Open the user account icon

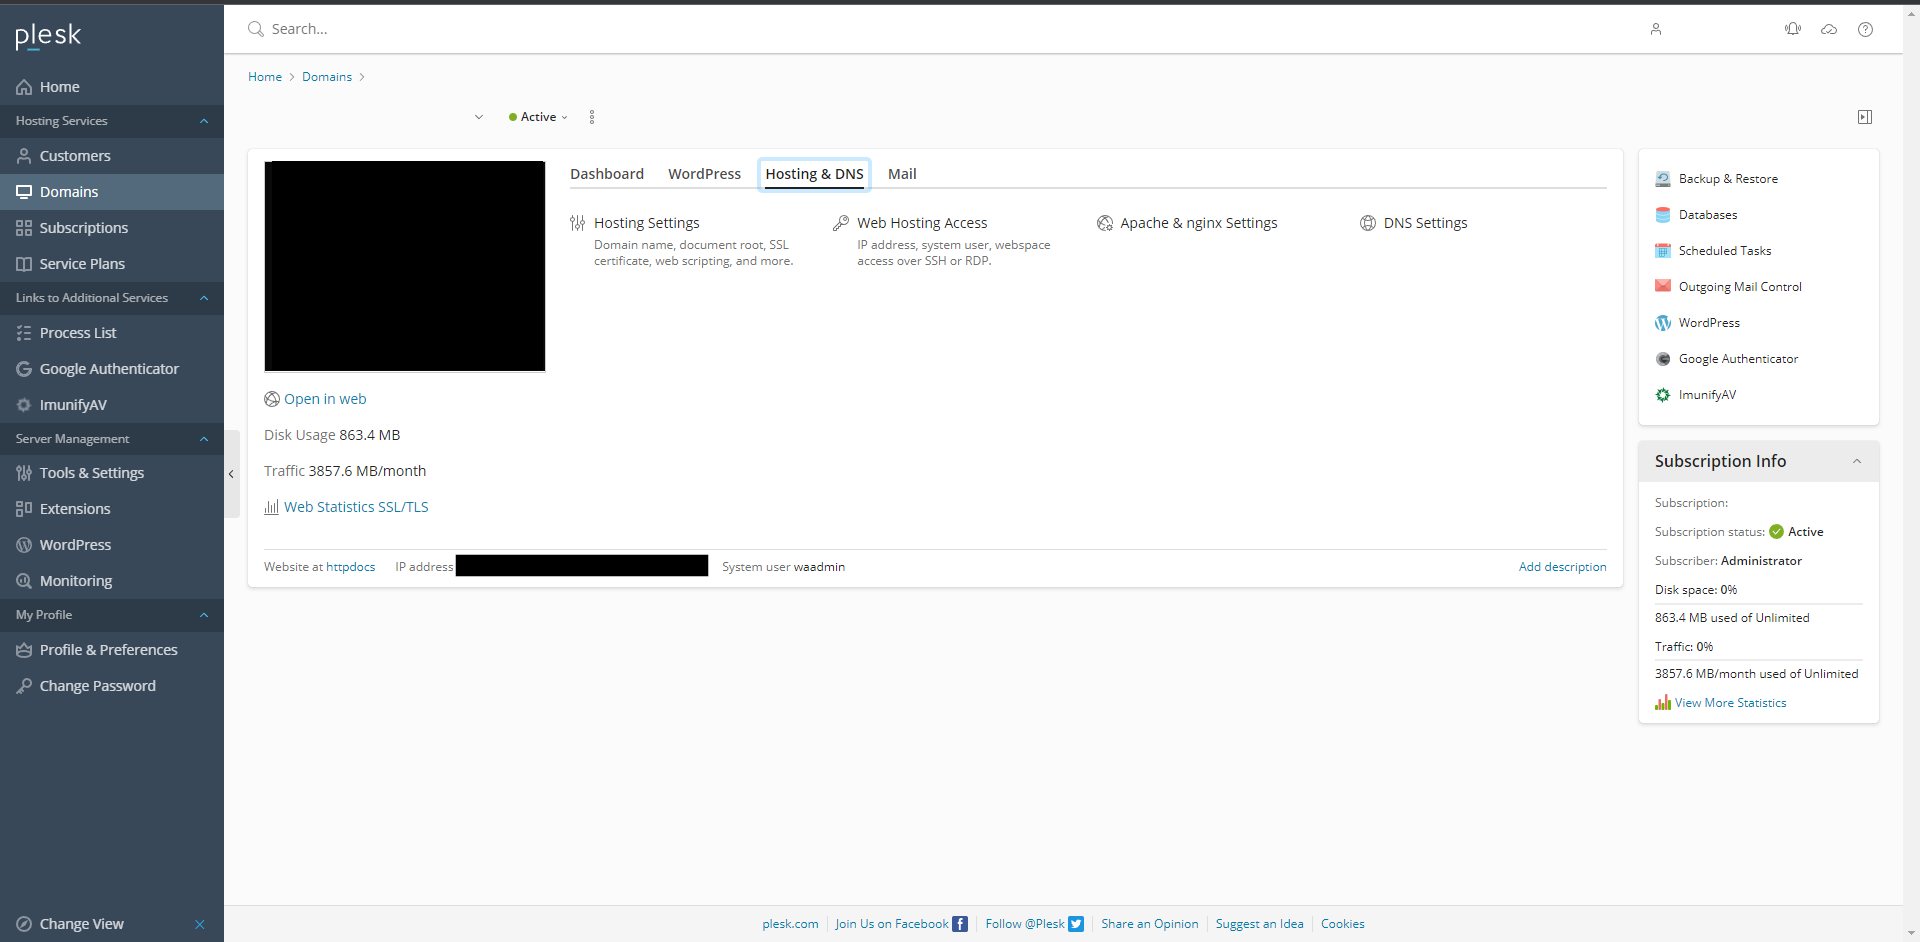(1656, 29)
